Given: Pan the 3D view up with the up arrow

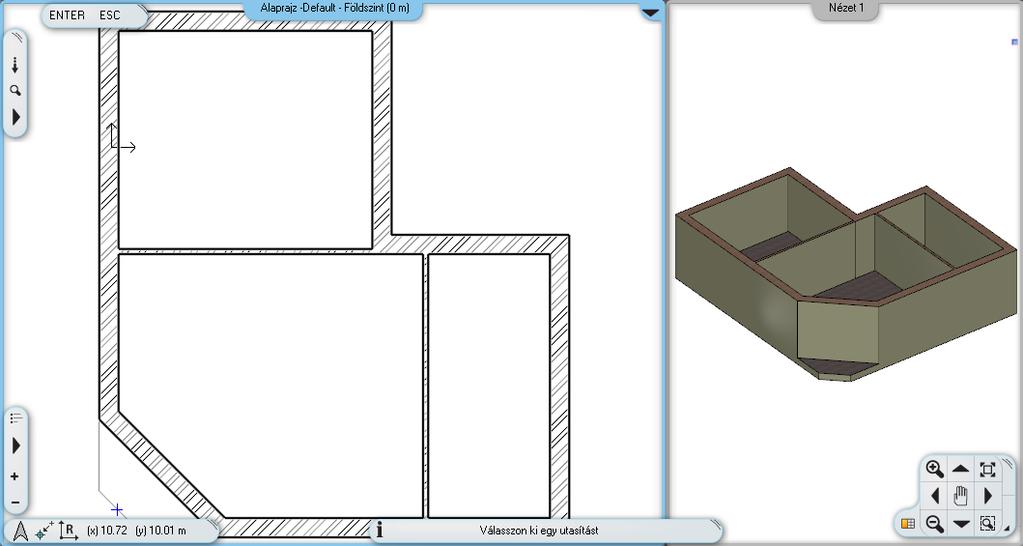Looking at the screenshot, I should click(x=960, y=469).
